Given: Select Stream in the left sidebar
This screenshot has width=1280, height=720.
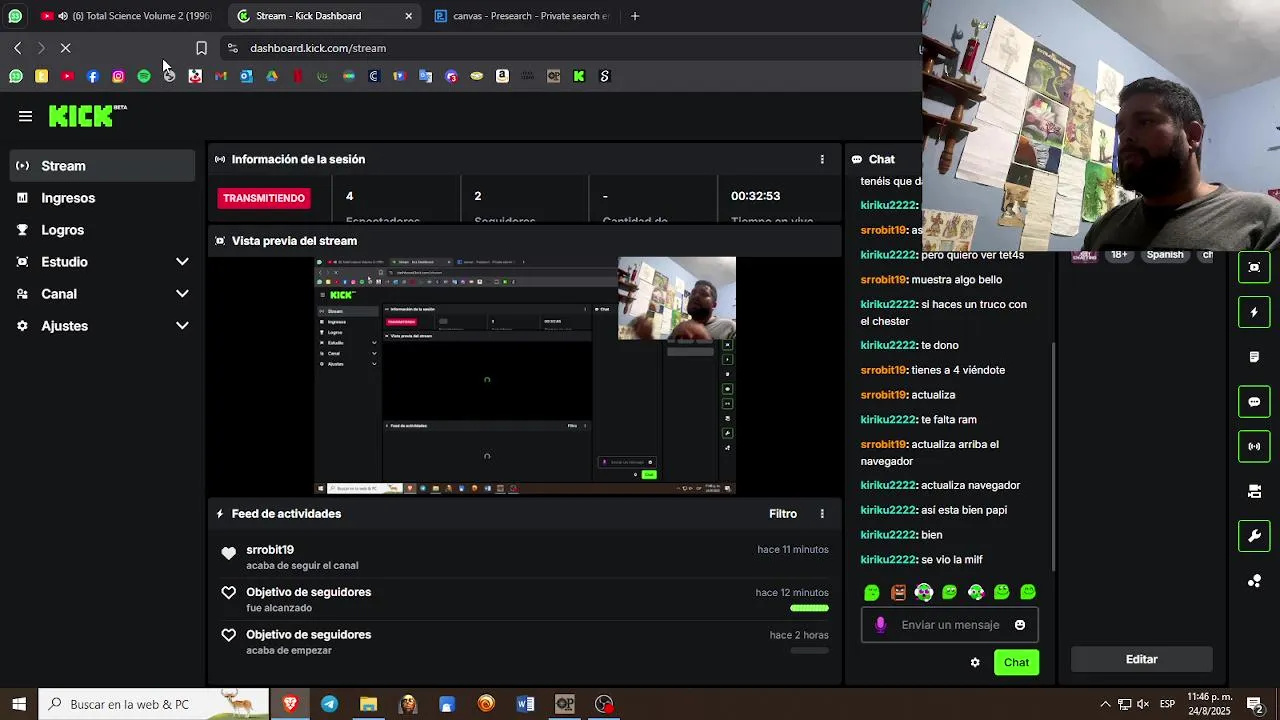Looking at the screenshot, I should click(102, 166).
